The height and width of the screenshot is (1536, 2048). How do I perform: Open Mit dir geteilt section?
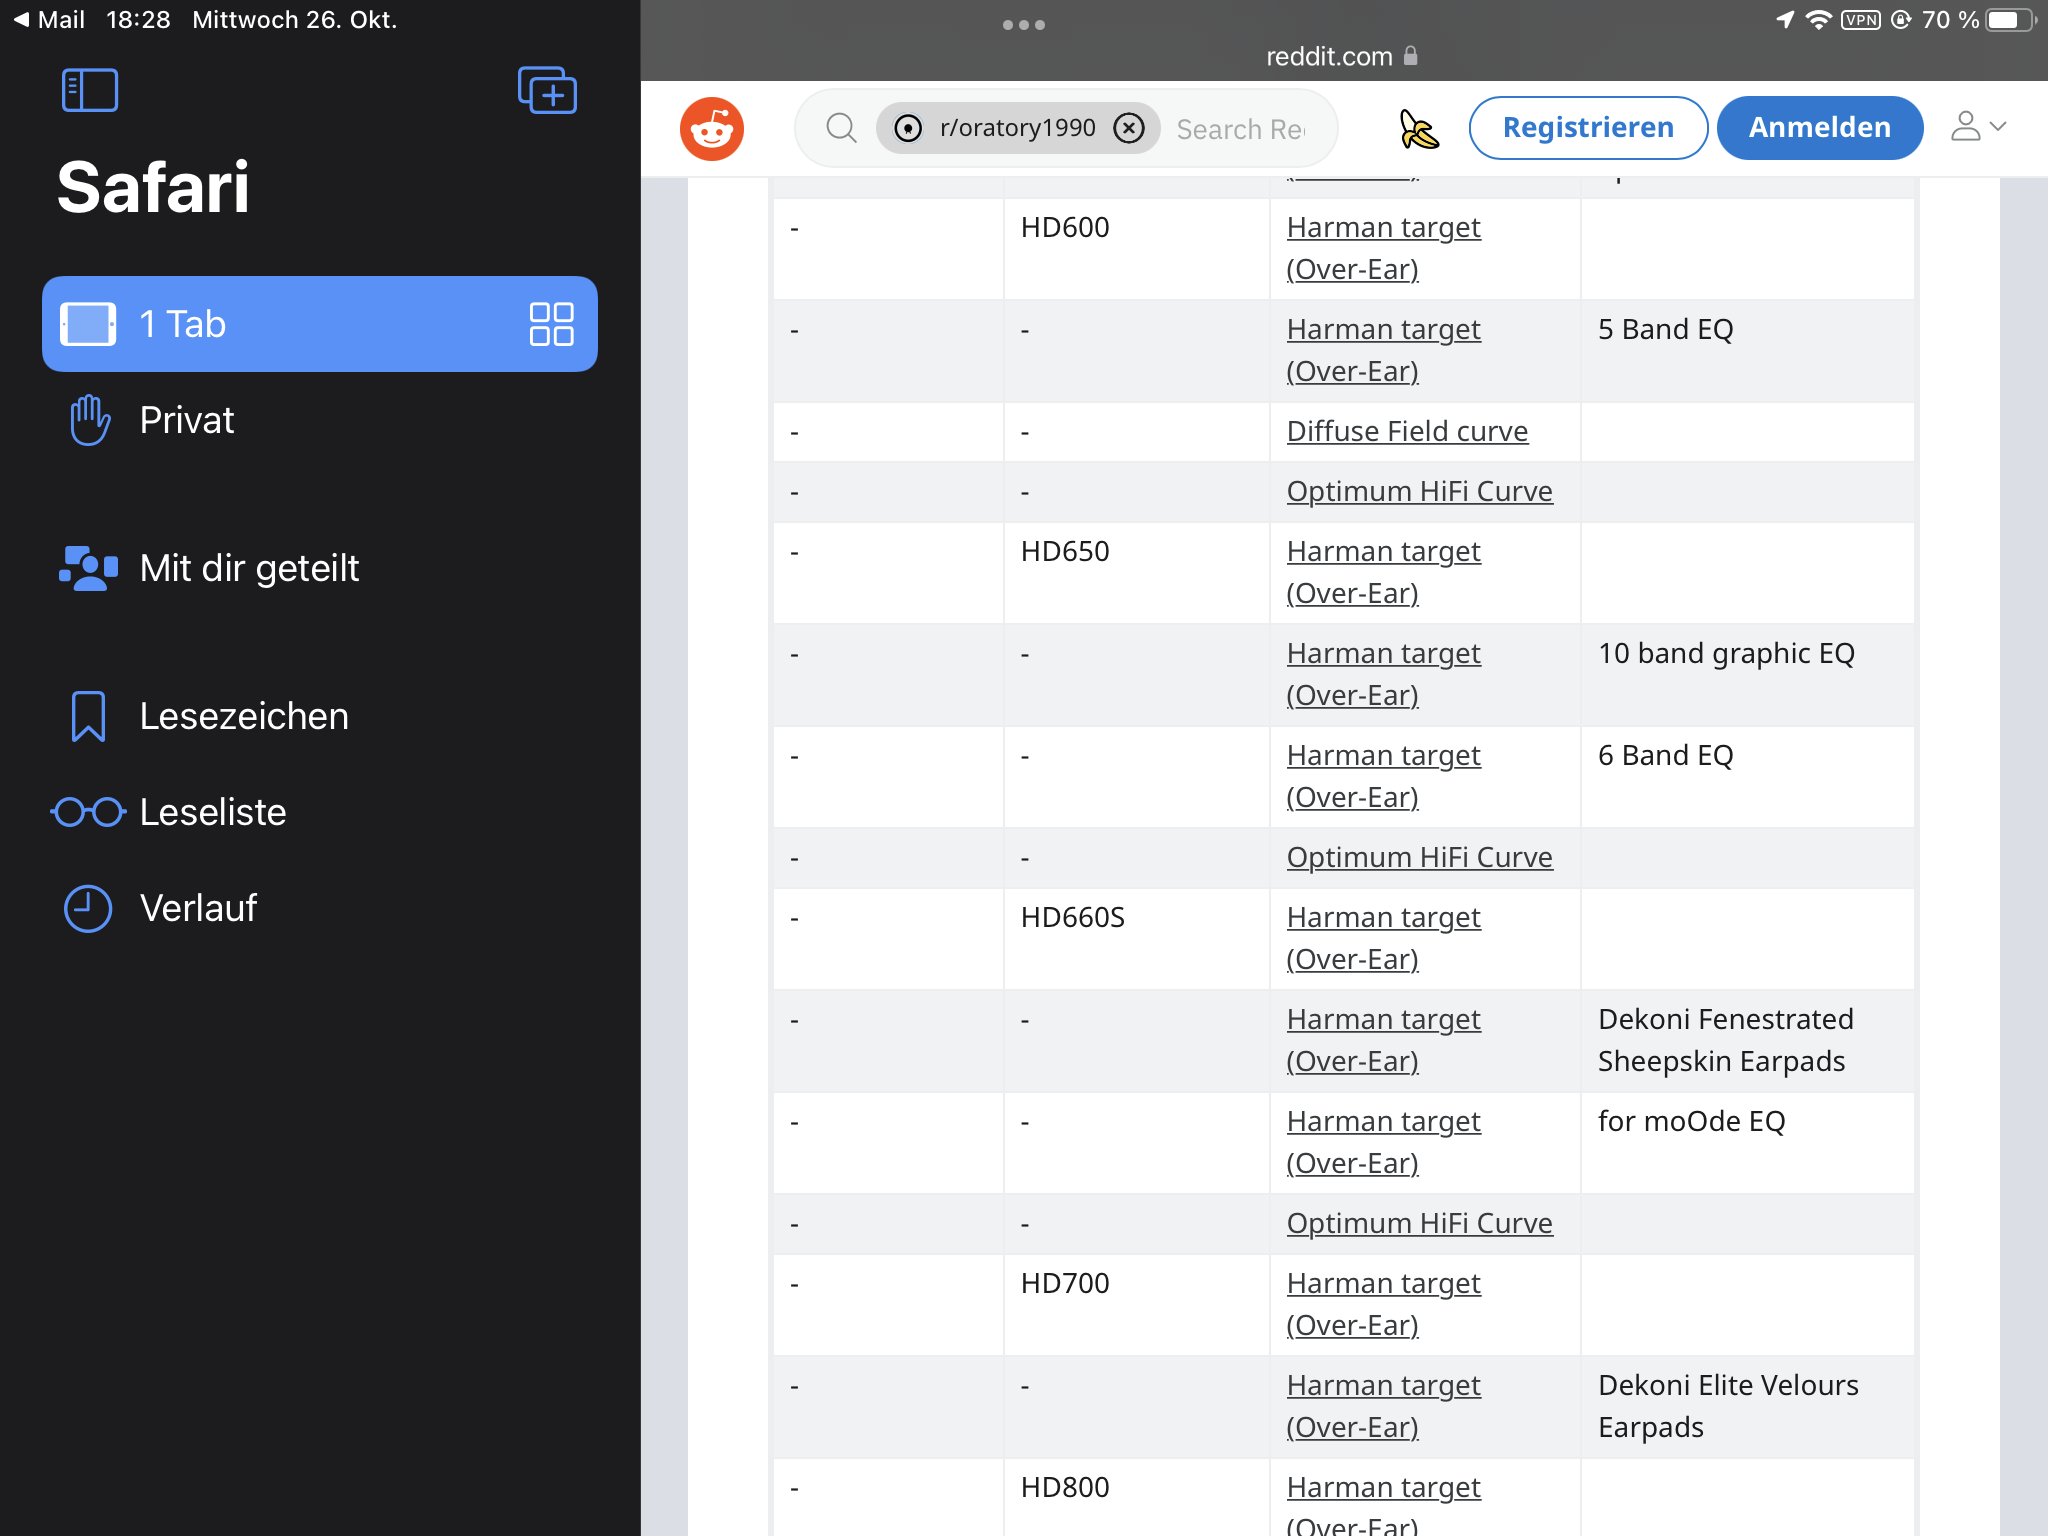point(320,568)
